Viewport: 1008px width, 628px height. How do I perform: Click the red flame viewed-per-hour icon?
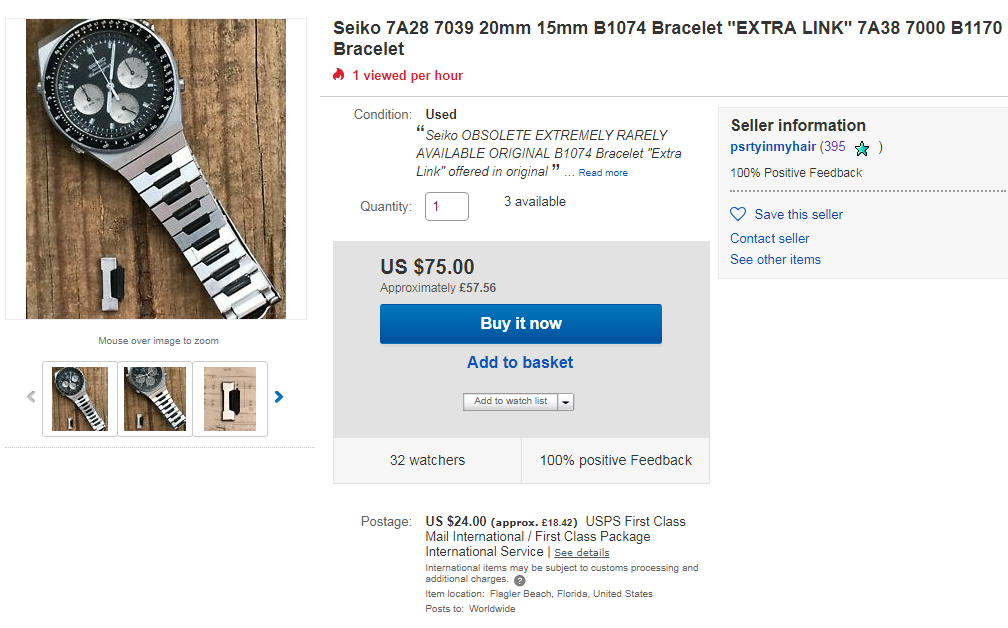point(338,75)
